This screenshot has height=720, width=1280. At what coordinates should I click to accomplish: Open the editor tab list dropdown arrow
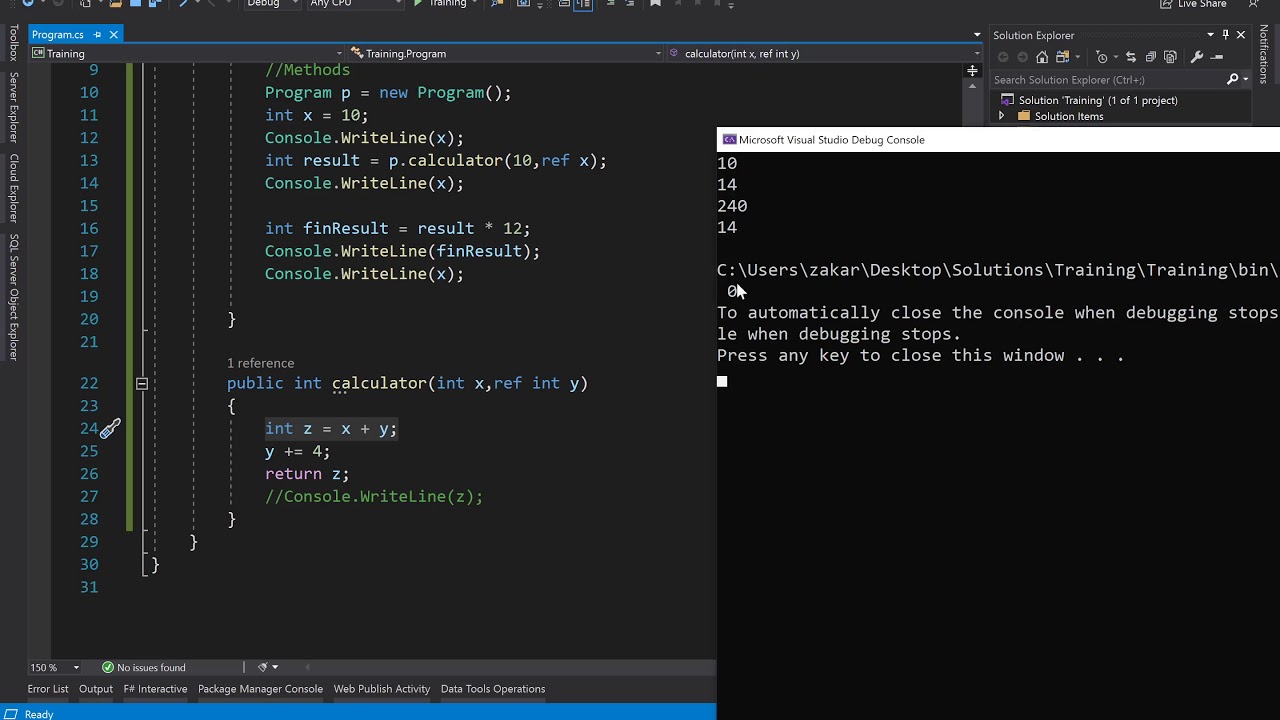coord(977,36)
